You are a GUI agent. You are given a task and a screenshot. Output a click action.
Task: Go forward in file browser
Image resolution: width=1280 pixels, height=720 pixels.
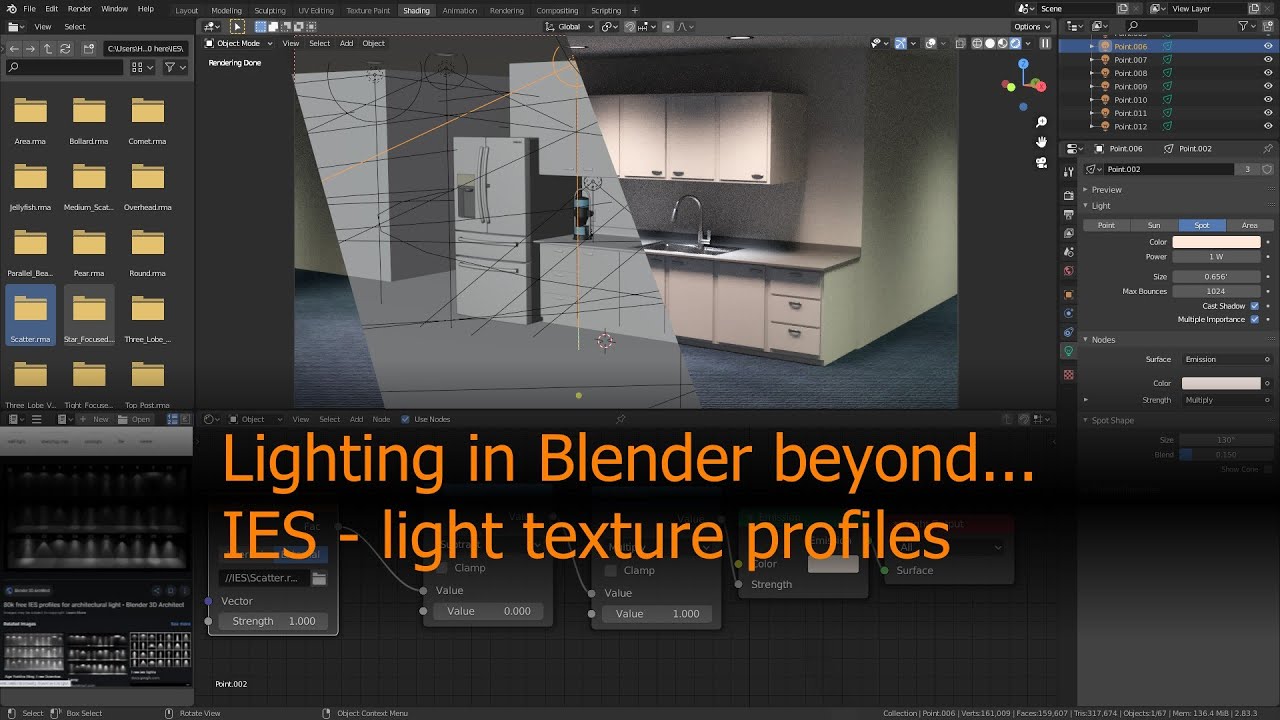tap(31, 48)
